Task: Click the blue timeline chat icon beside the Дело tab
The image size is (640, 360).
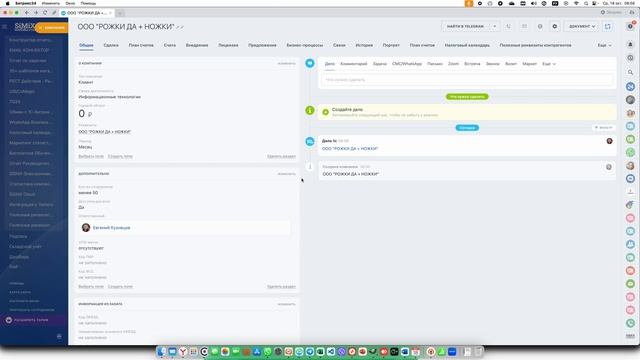Action: (x=310, y=63)
